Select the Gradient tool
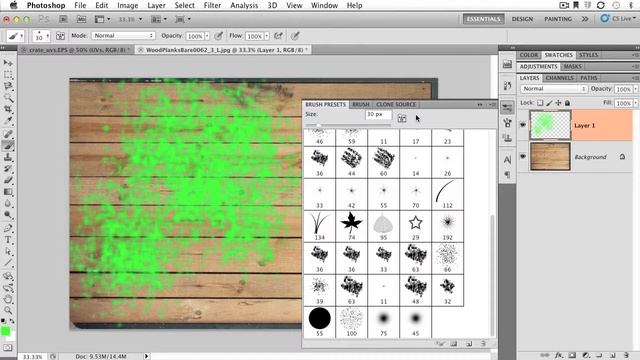Image resolution: width=640 pixels, height=360 pixels. point(8,192)
